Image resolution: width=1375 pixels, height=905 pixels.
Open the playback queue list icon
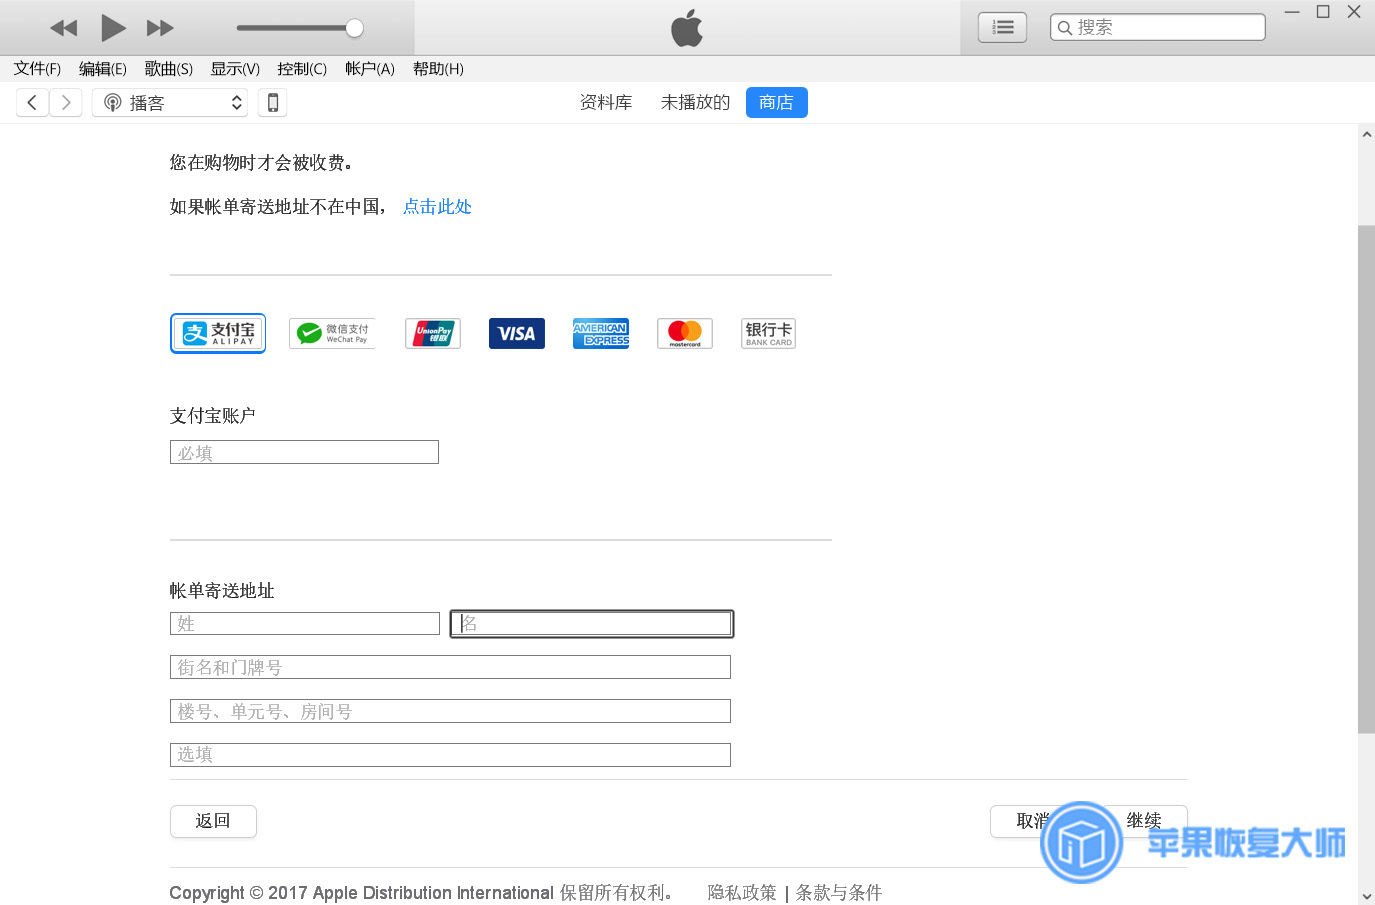point(1002,27)
